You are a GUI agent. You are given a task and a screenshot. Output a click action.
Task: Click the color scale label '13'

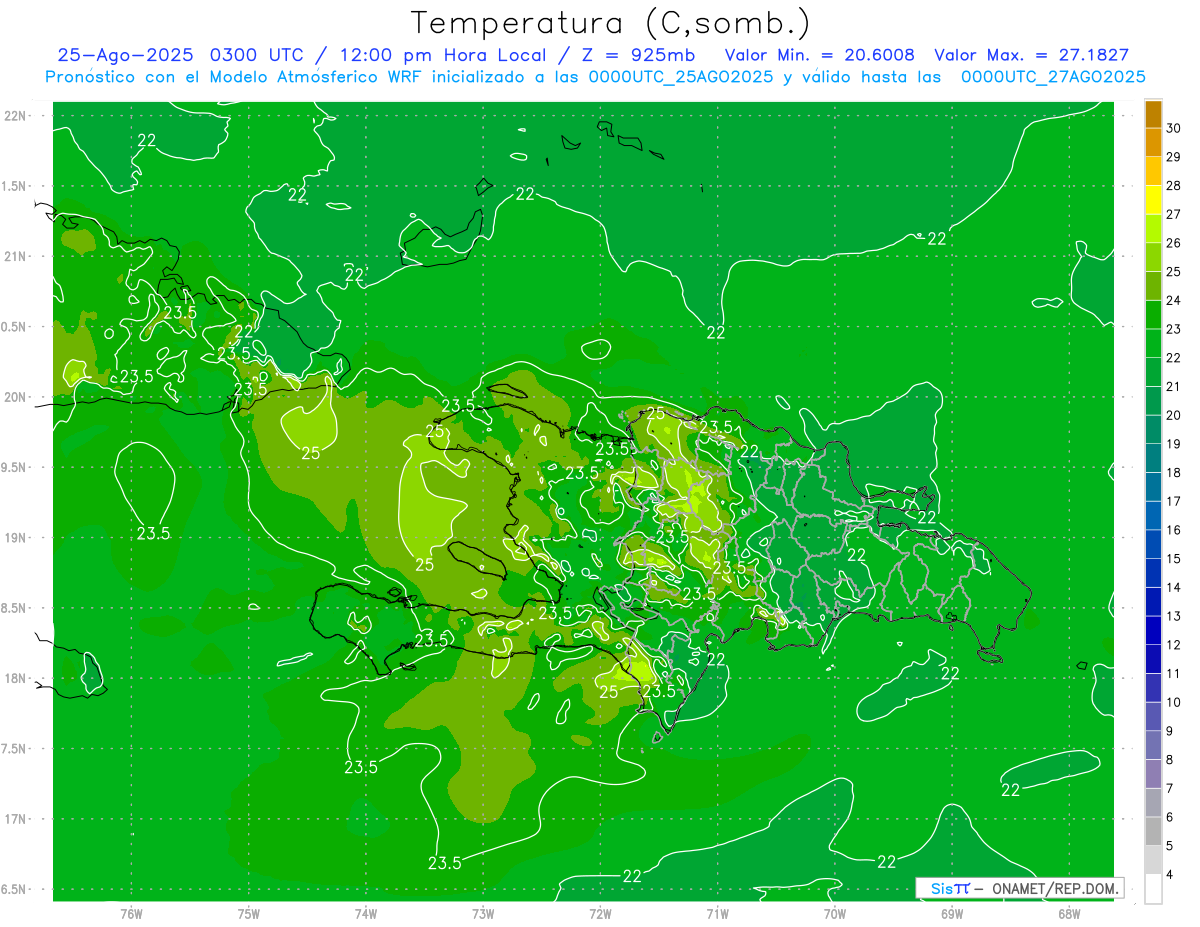click(x=1173, y=616)
